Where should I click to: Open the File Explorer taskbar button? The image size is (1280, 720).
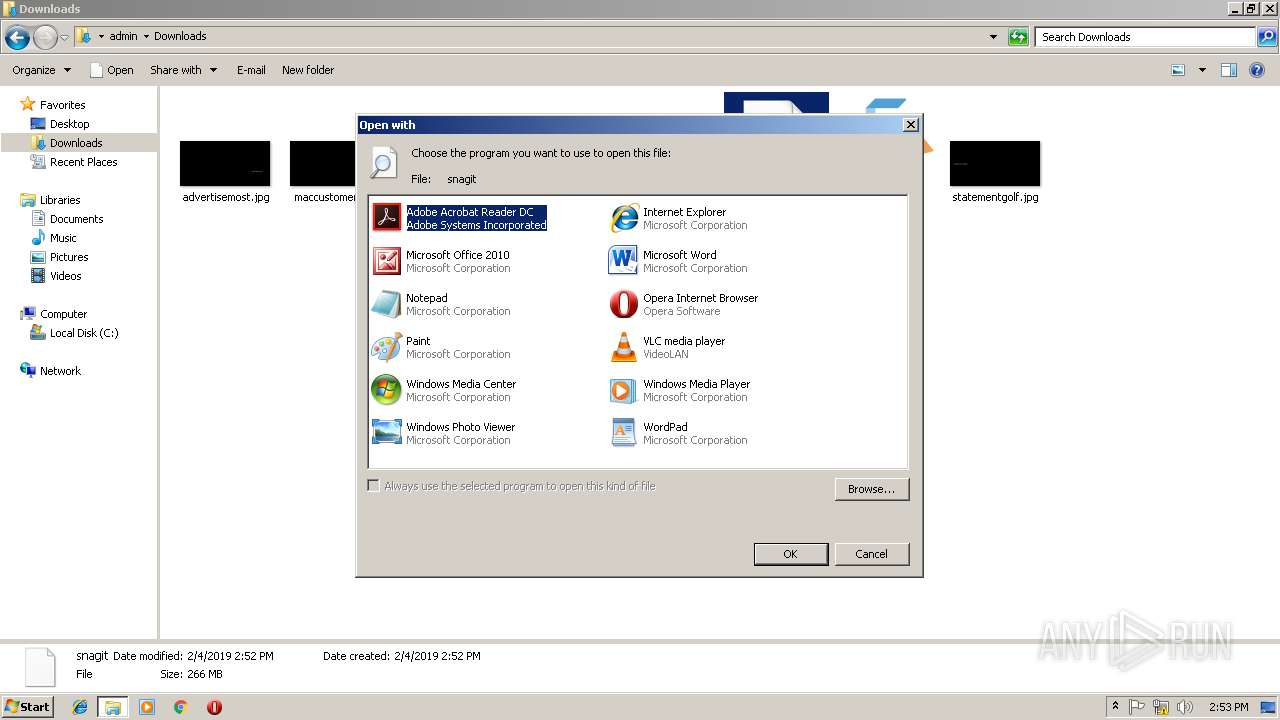pyautogui.click(x=113, y=707)
